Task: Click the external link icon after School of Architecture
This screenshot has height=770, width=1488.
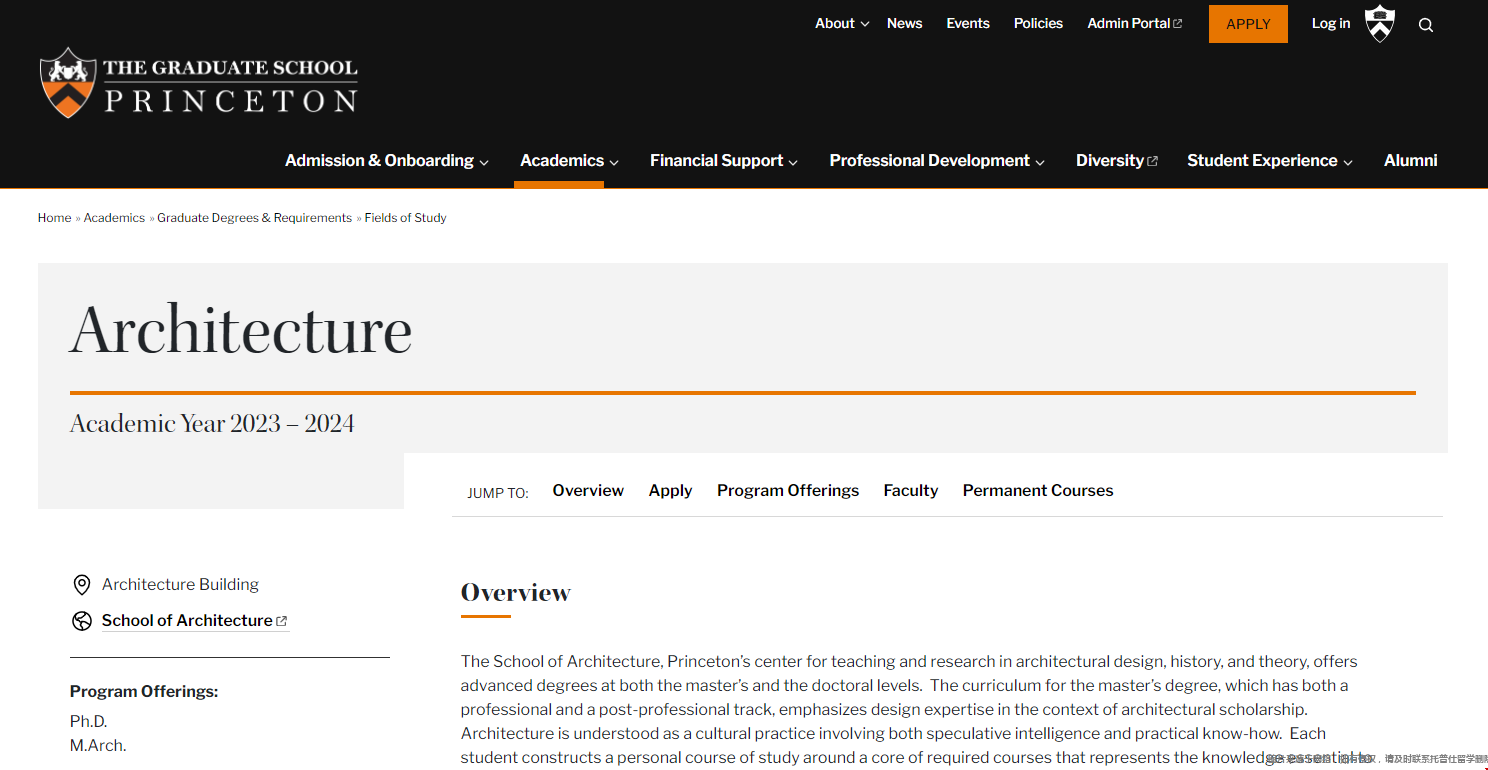Action: [282, 621]
